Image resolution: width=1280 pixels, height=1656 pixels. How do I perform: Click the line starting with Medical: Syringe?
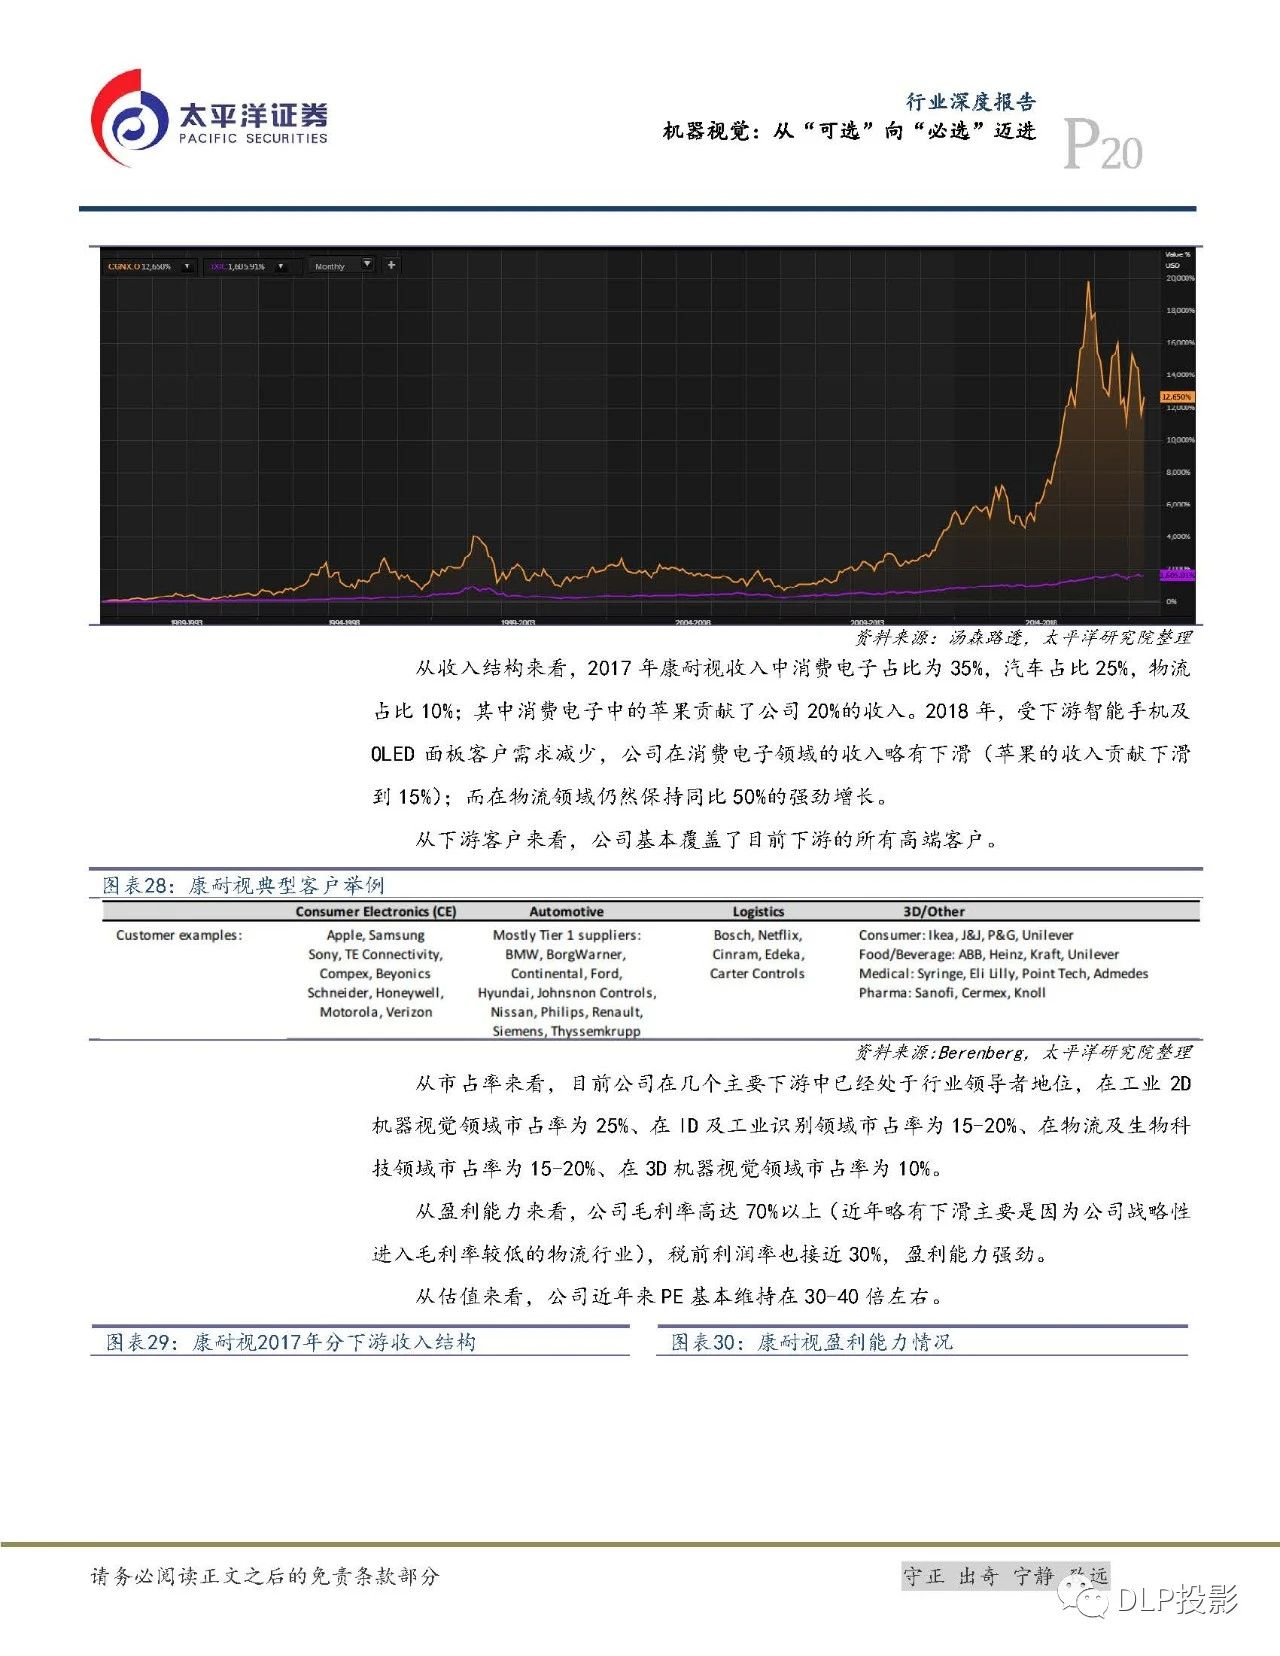pos(1003,973)
